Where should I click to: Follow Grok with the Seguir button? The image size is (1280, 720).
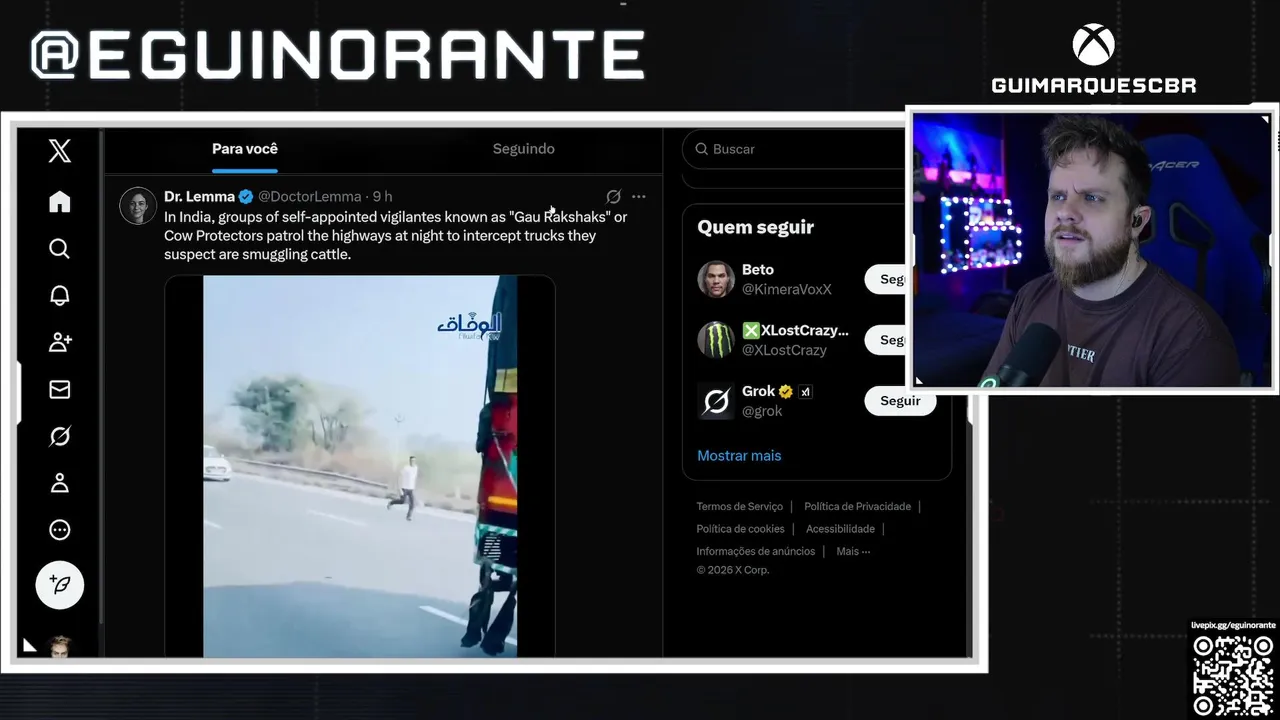click(900, 401)
